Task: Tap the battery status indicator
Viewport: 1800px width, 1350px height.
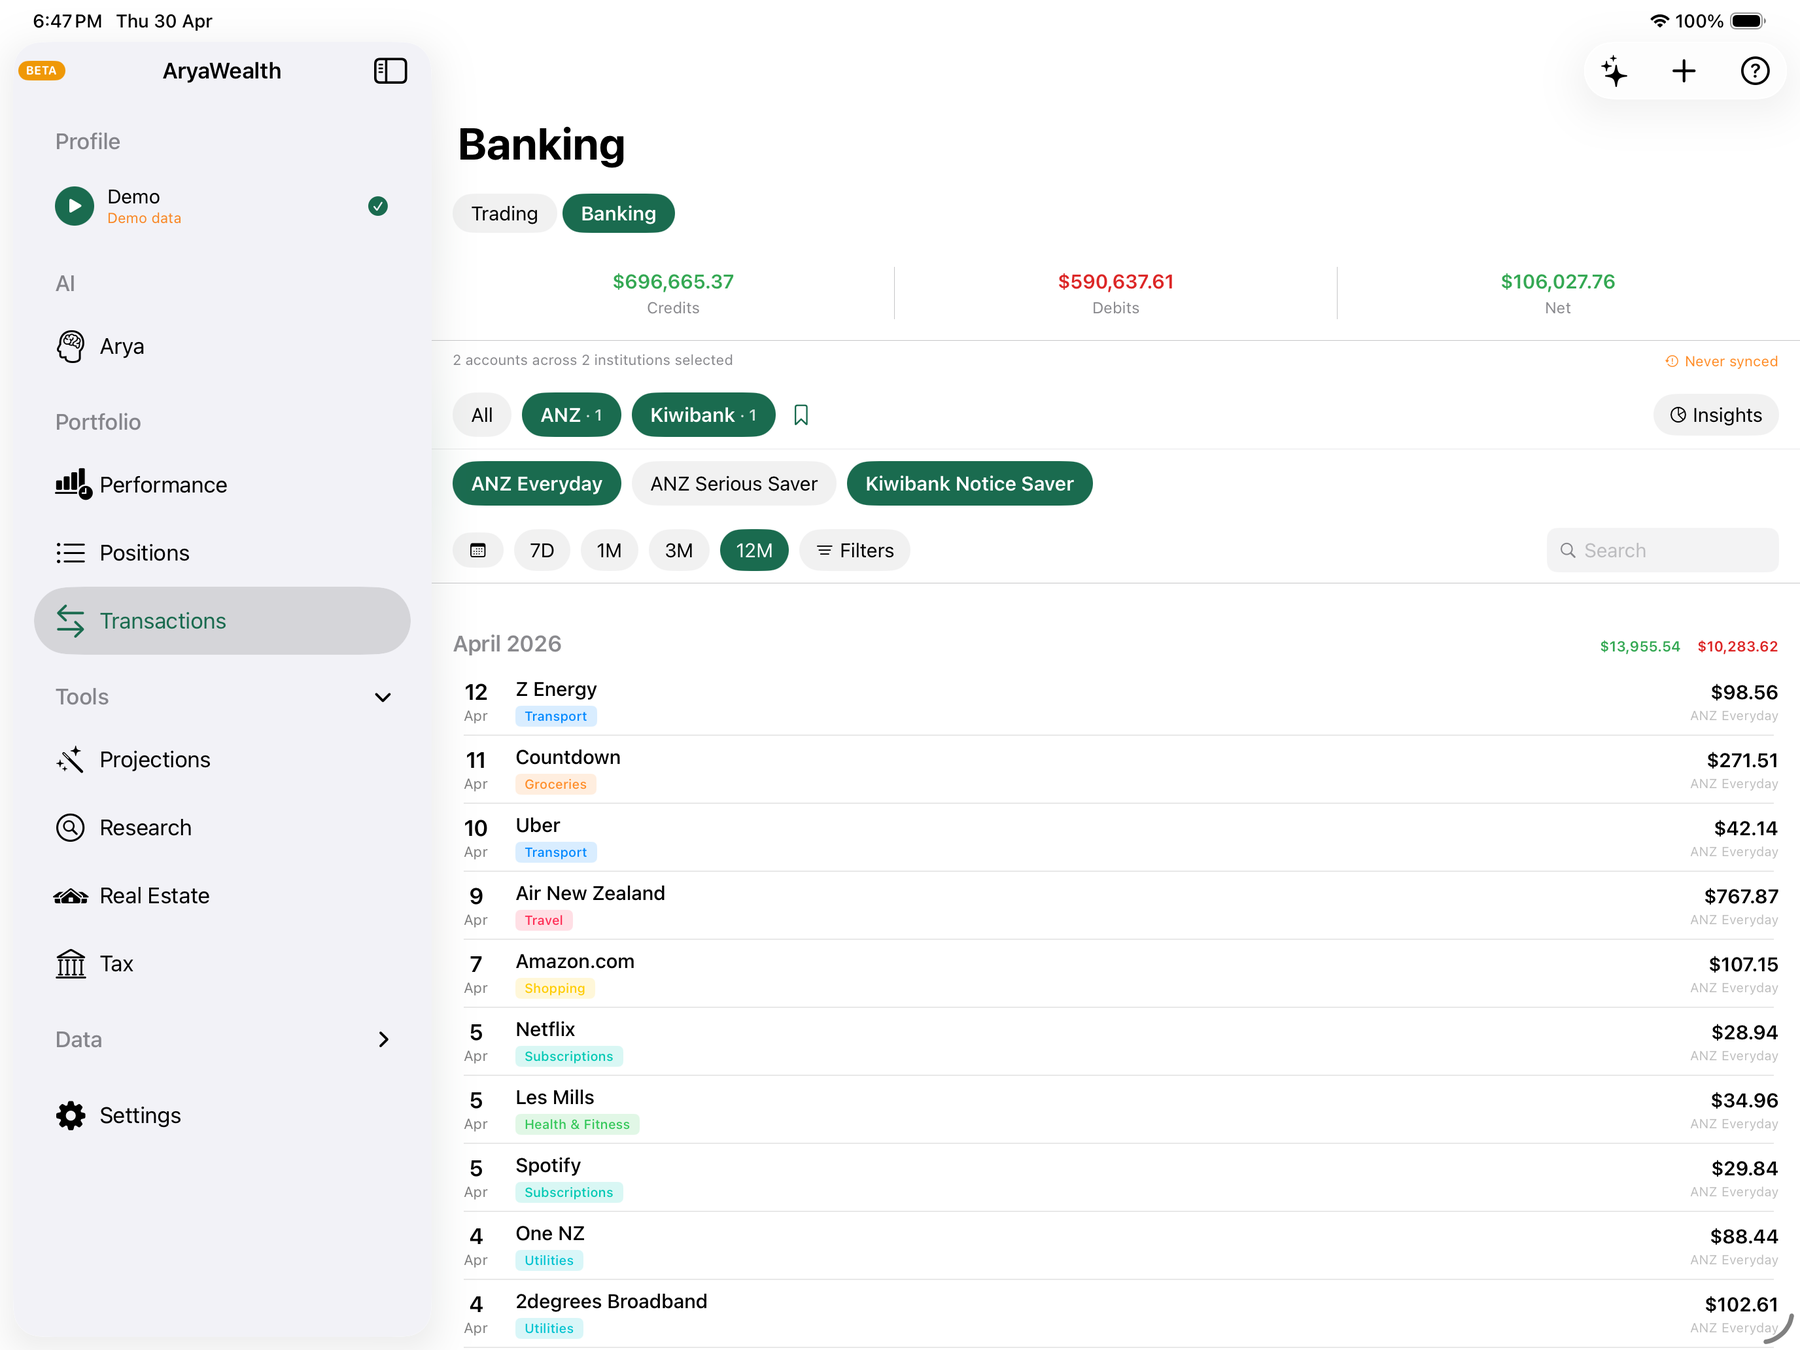Action: coord(1748,21)
